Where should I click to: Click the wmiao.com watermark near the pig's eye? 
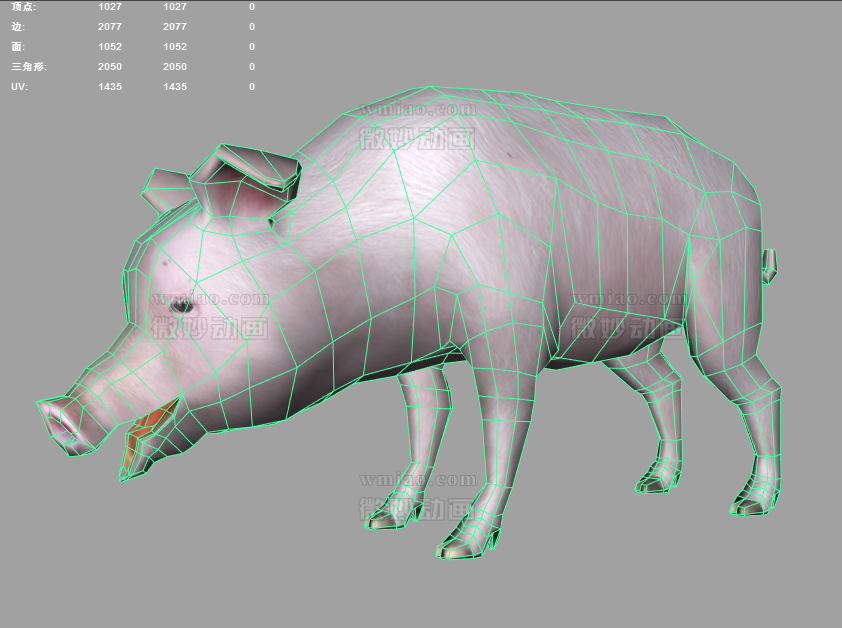210,298
